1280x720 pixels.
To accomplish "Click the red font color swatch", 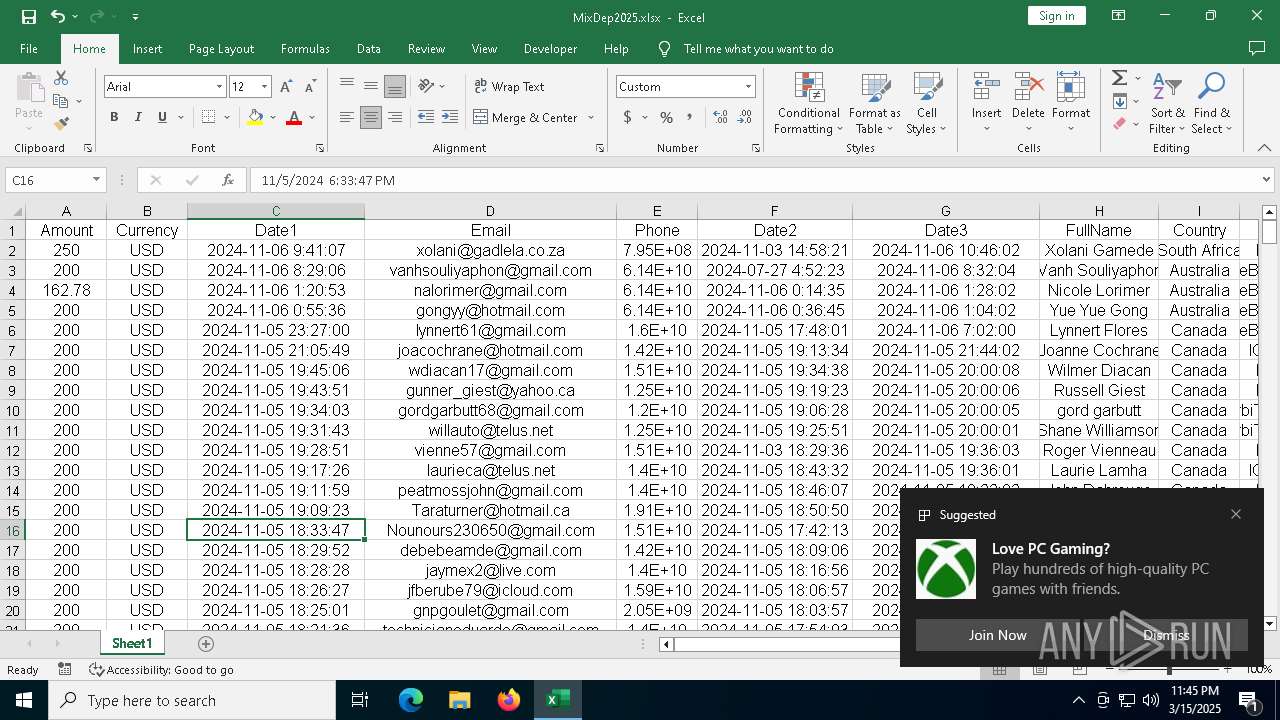I will (294, 117).
